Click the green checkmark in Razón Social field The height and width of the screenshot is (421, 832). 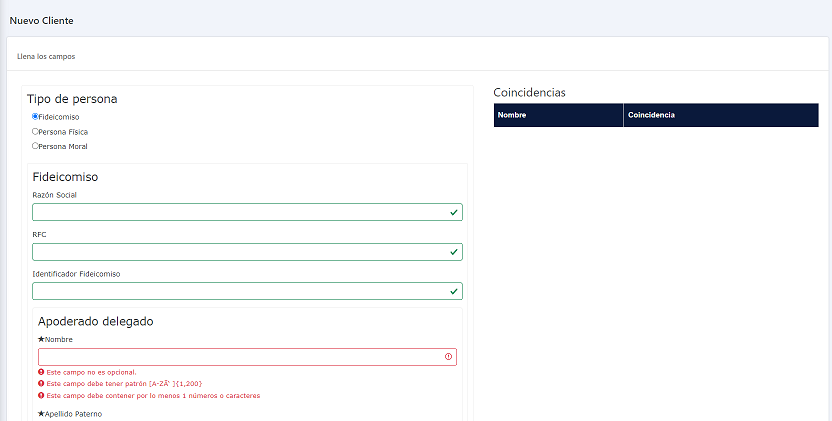click(454, 212)
